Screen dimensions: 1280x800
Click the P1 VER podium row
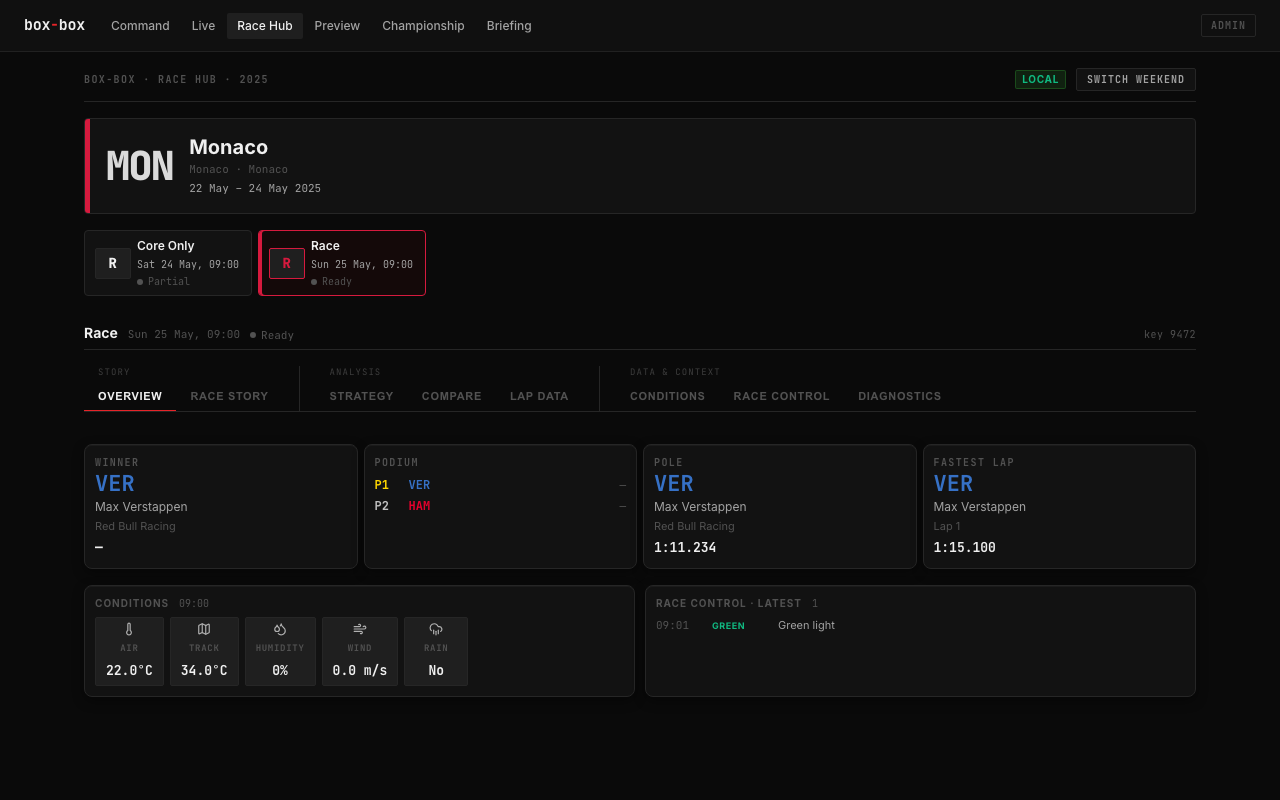click(x=500, y=485)
